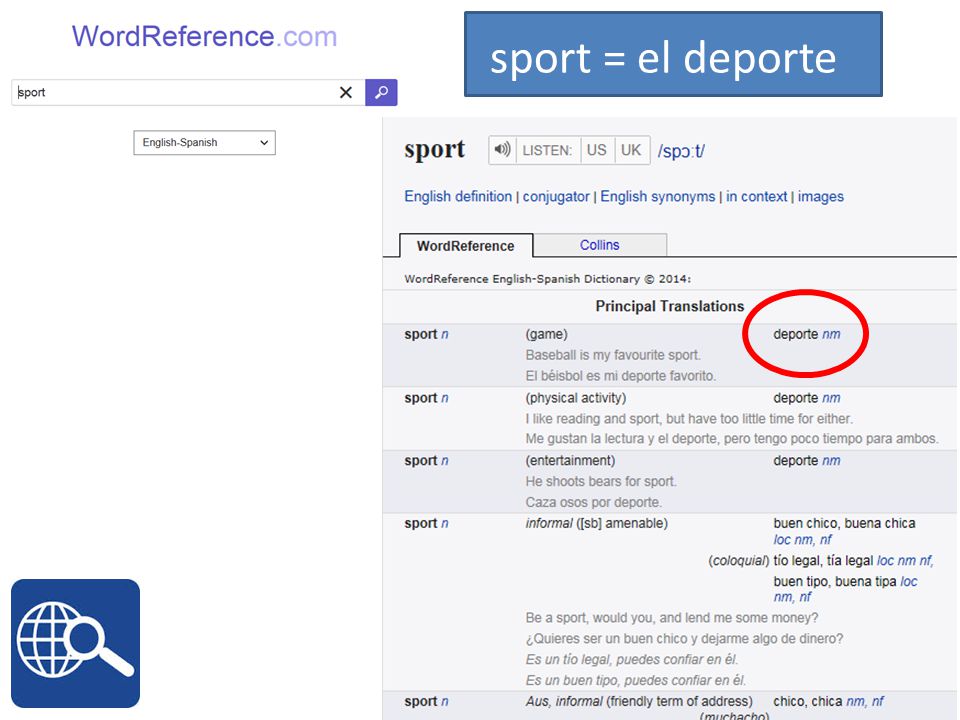This screenshot has width=960, height=720.
Task: Click the magnifier search button
Action: (381, 92)
